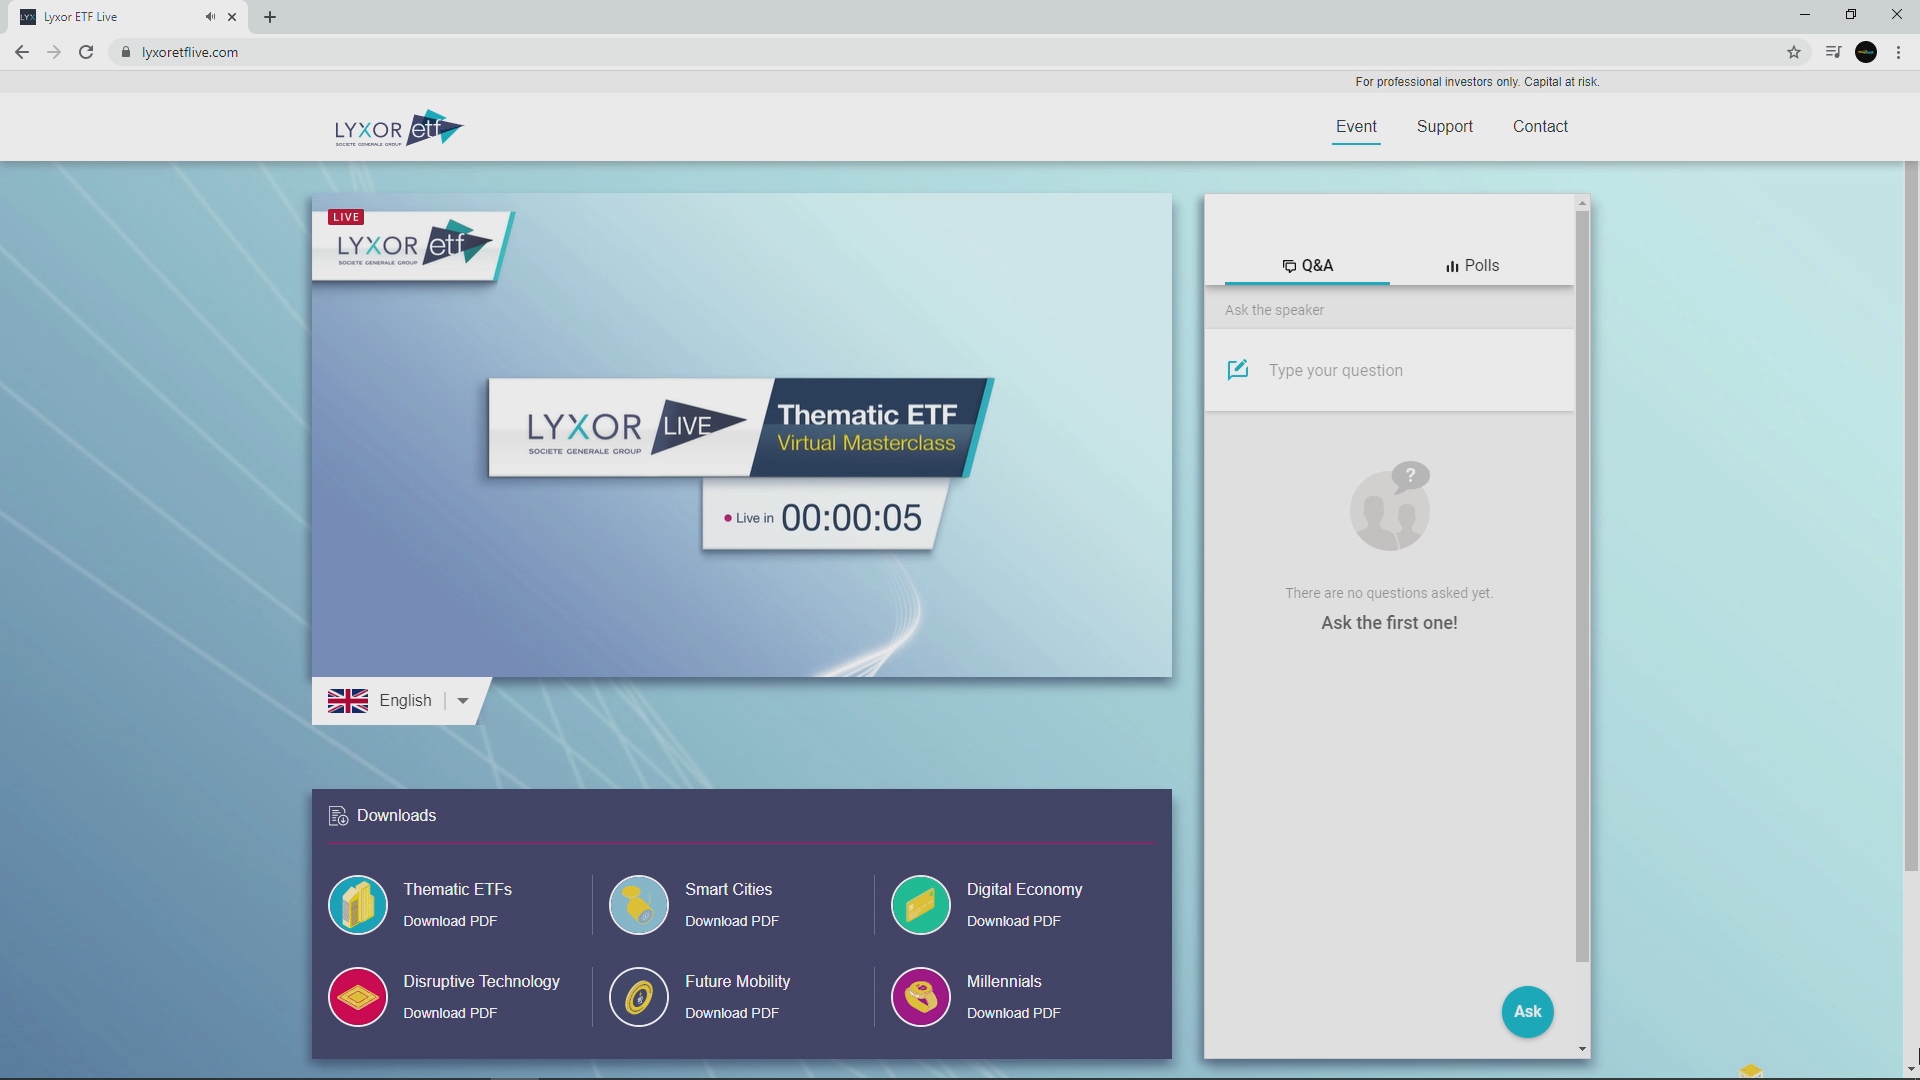The image size is (1920, 1080).
Task: Click the 'Ask the speaker' label
Action: coord(1274,310)
